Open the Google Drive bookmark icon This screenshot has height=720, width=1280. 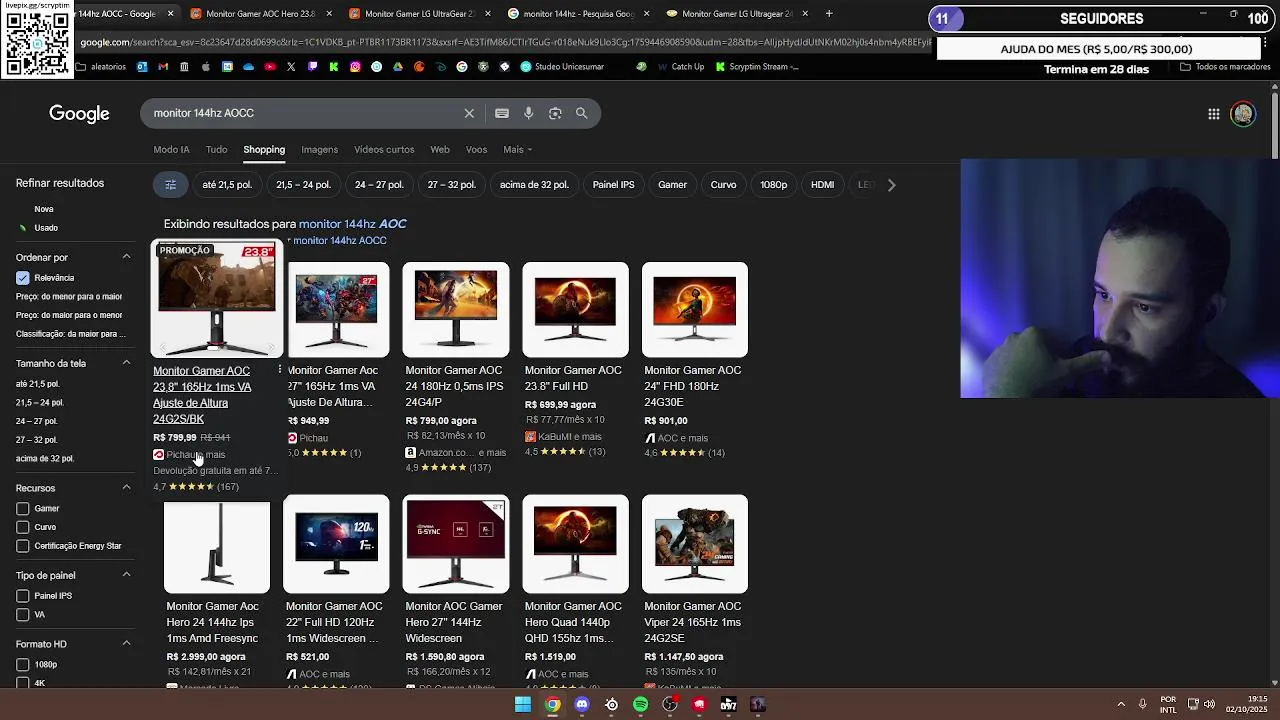pos(398,67)
